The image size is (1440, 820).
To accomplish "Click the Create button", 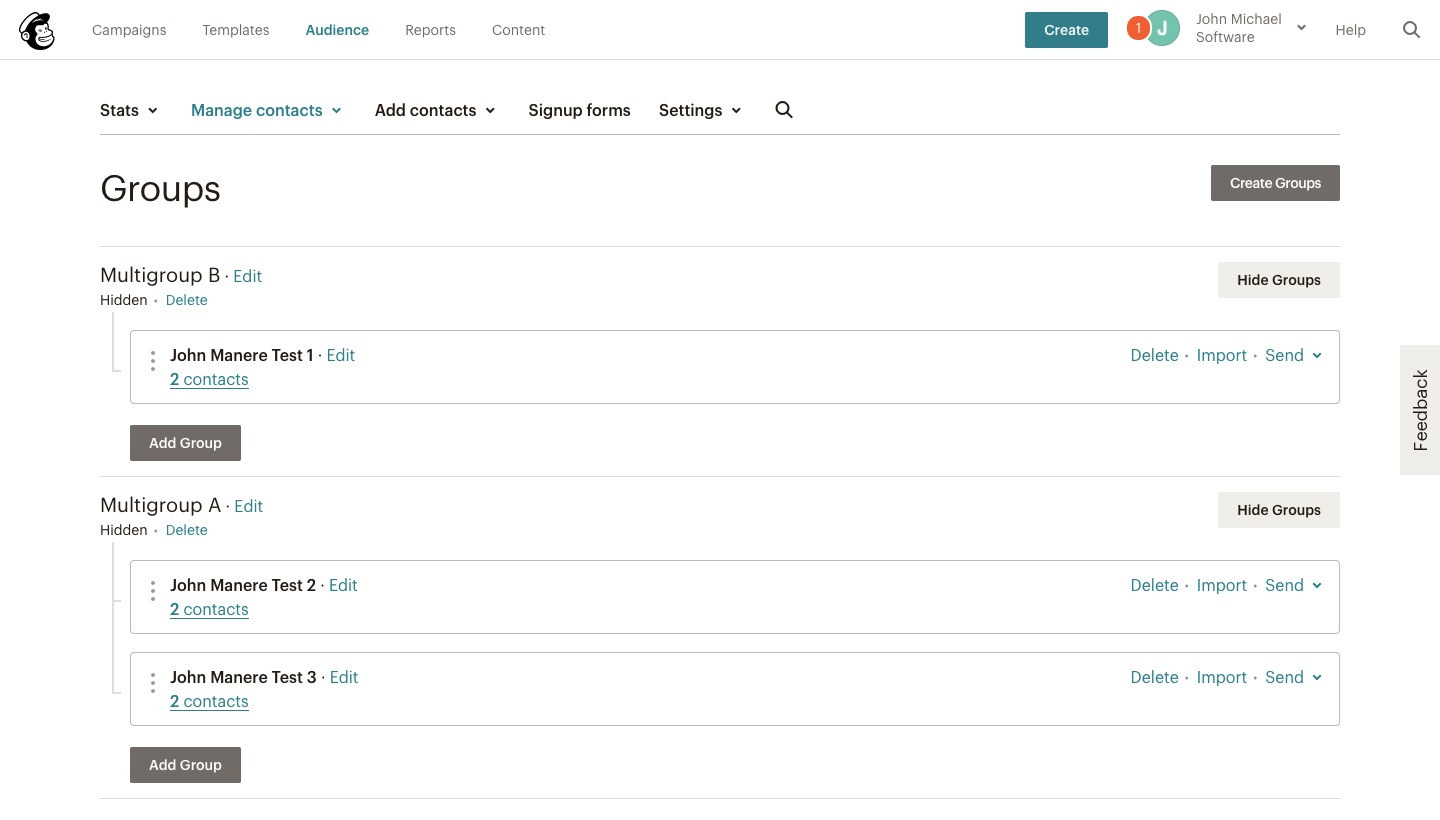I will click(1066, 30).
